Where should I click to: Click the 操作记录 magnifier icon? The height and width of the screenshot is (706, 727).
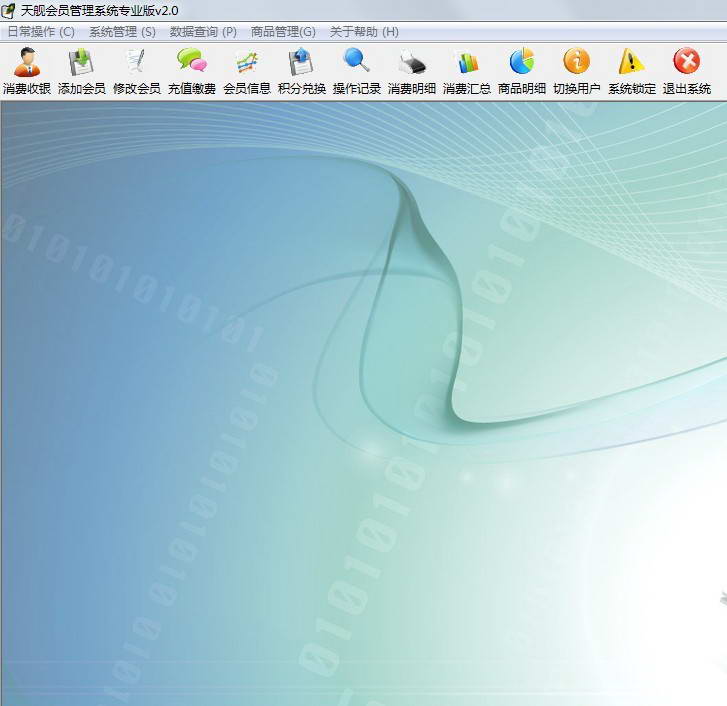click(356, 60)
